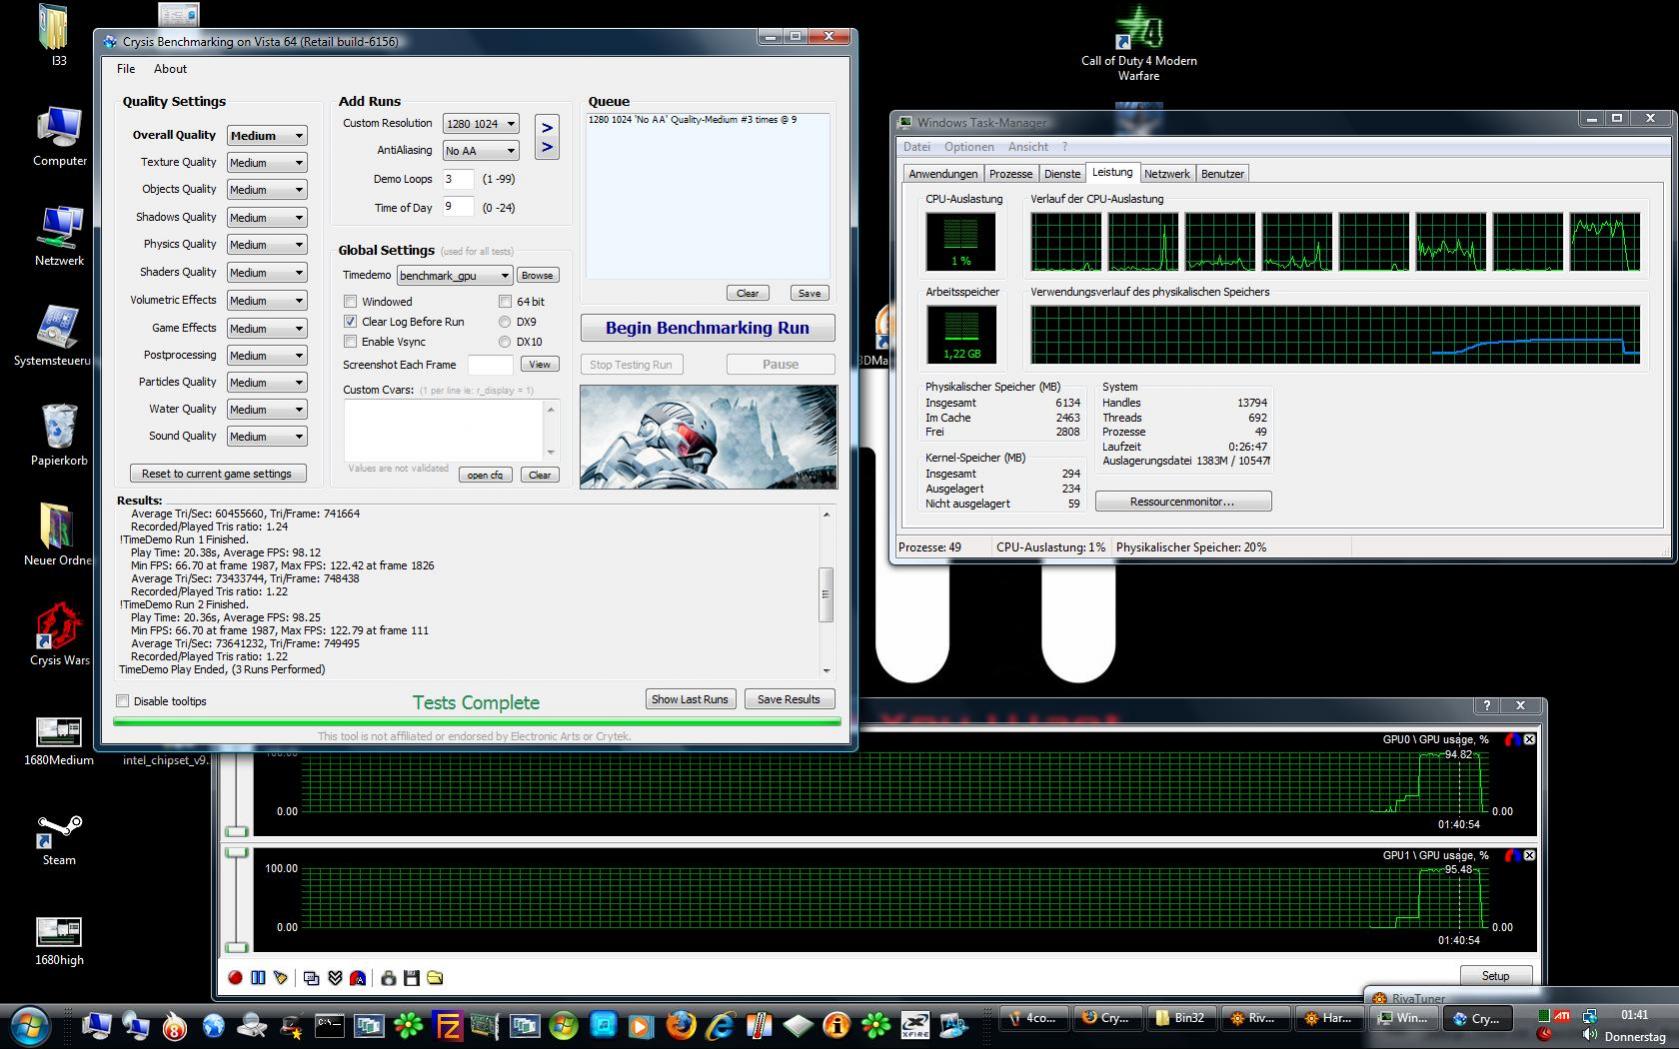Open the 1680high desktop file

(59, 941)
